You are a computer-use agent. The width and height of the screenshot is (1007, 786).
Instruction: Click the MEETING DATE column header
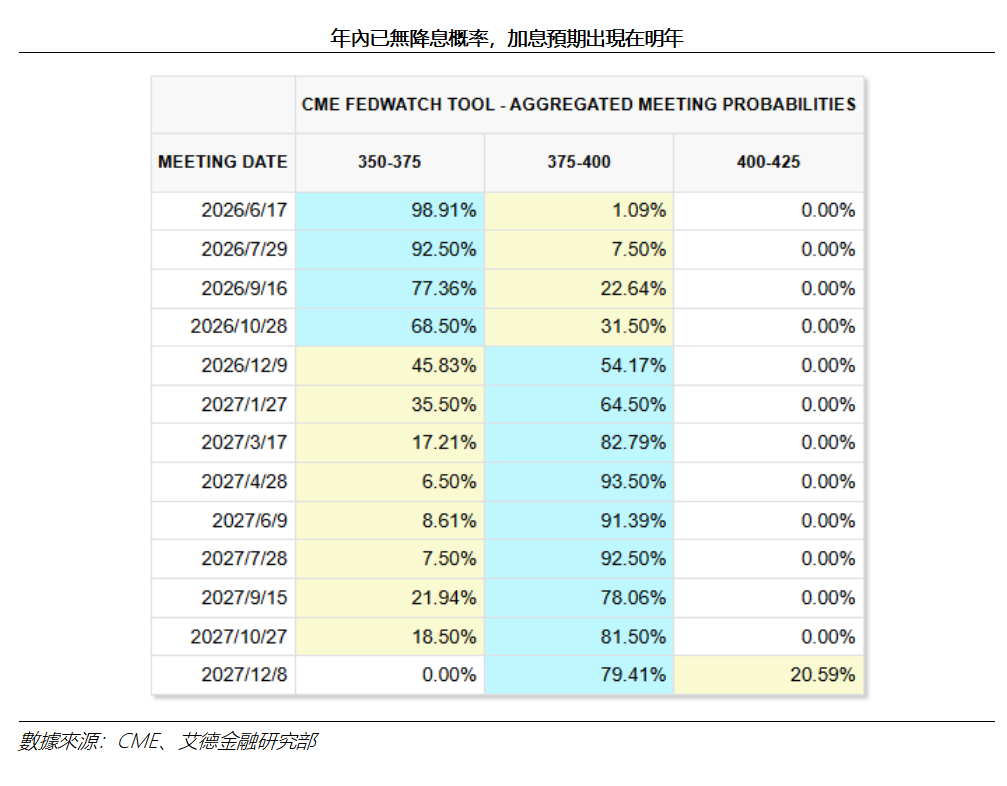pos(223,162)
